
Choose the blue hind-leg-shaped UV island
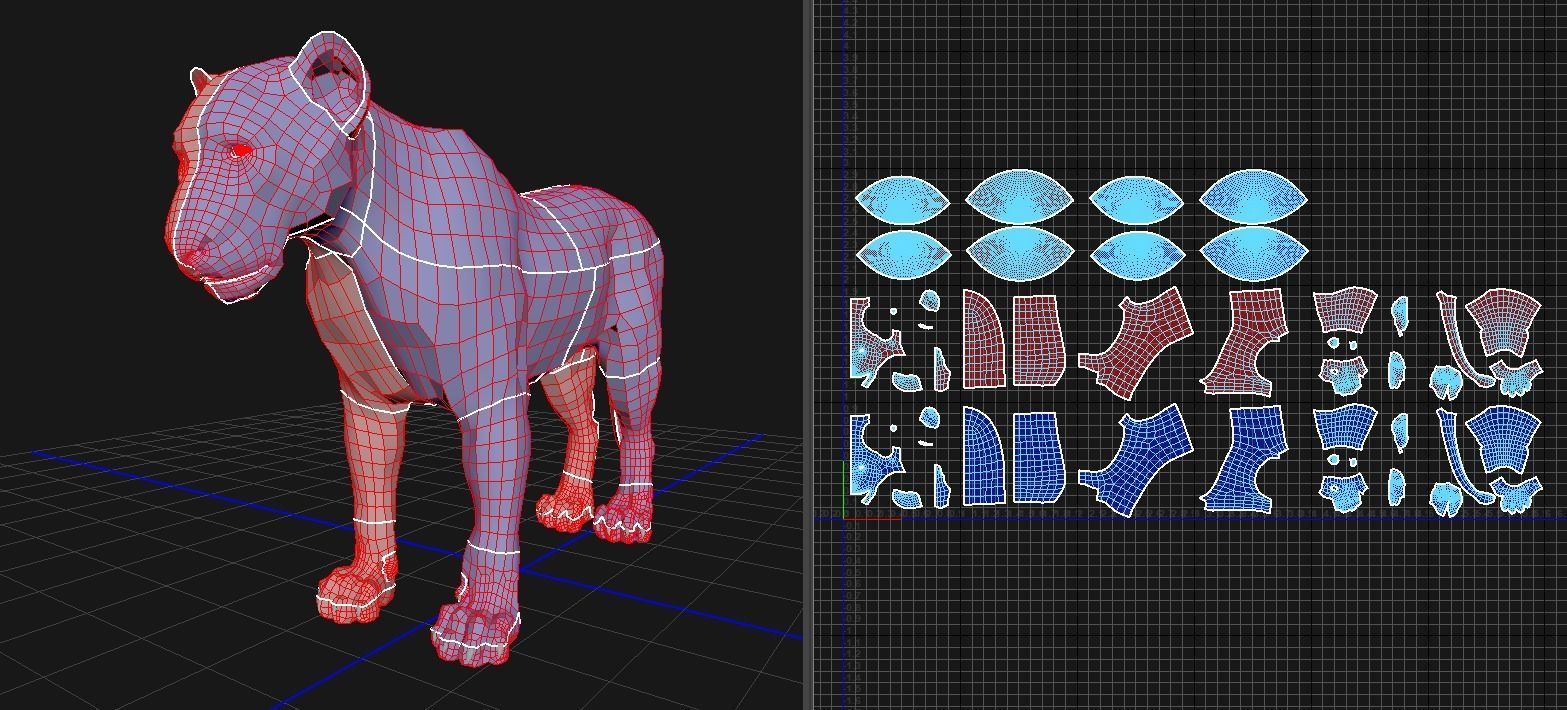[1243, 459]
